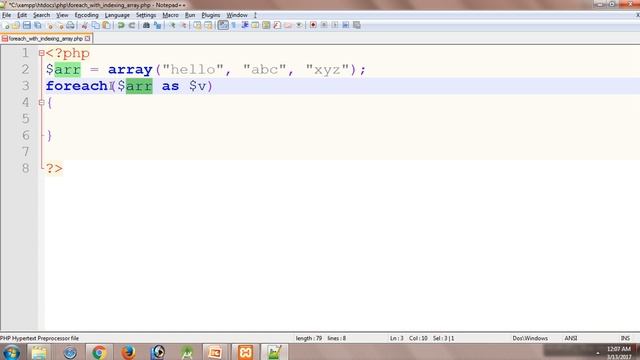Click the Zoom In toolbar icon
640x360 pixels.
pyautogui.click(x=172, y=25)
